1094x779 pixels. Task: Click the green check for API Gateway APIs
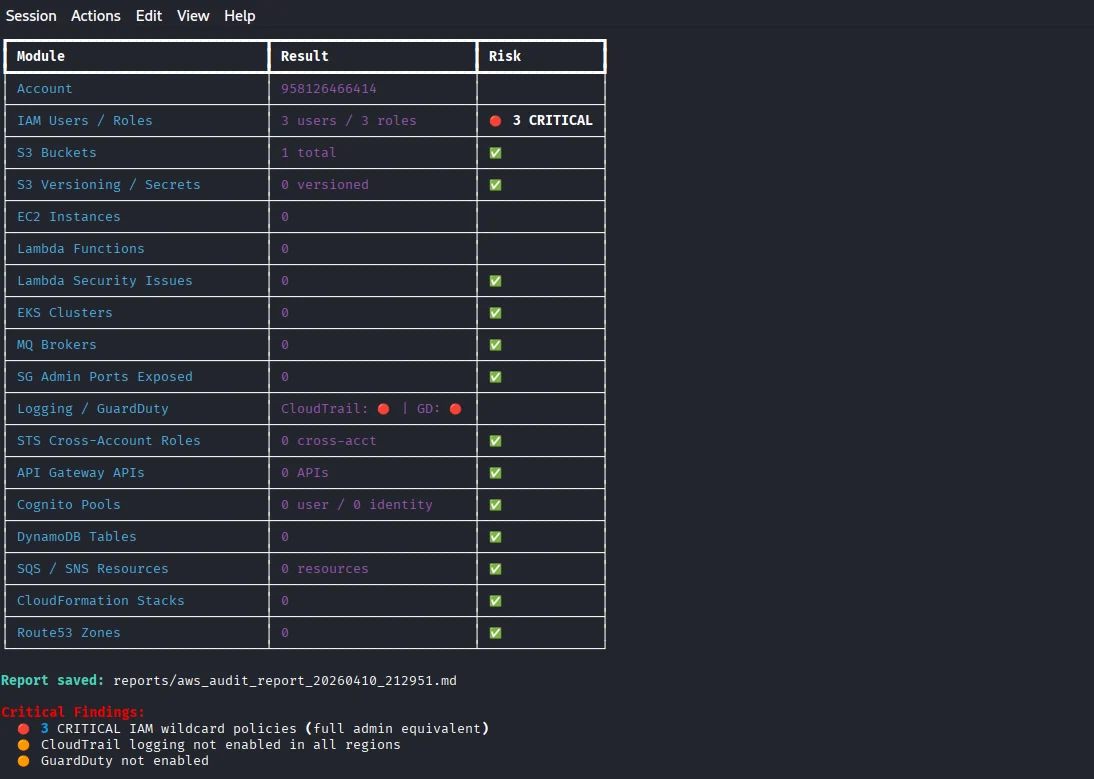[495, 473]
